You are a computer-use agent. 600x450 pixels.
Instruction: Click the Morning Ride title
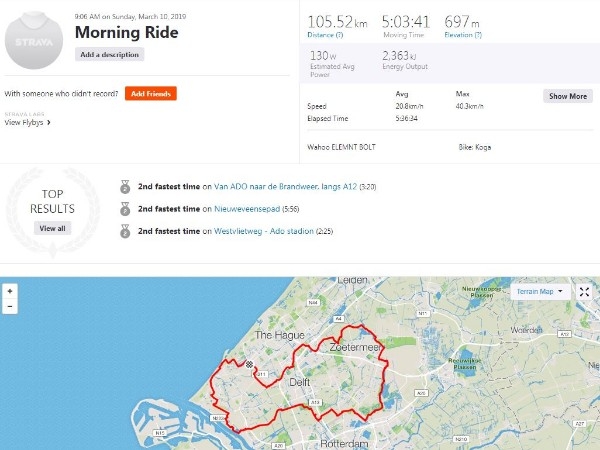coord(127,32)
